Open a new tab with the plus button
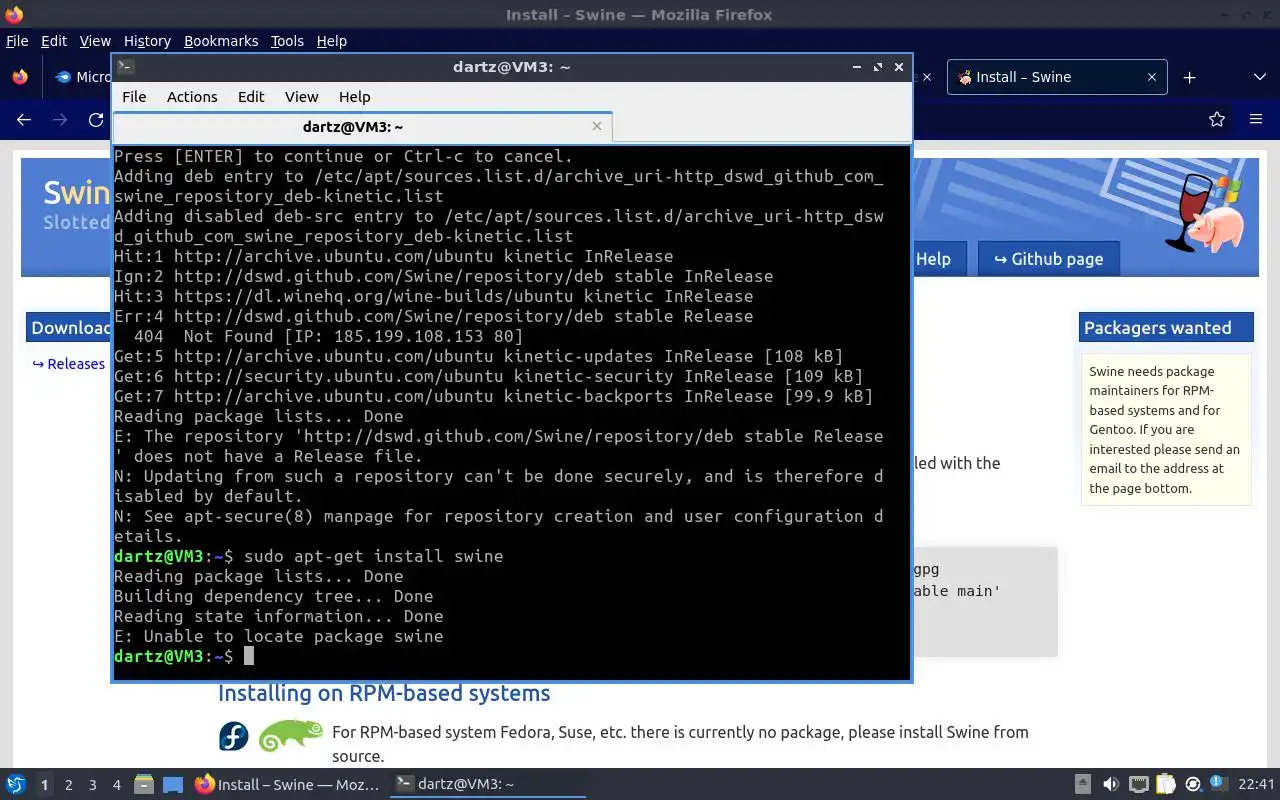Screen dimensions: 1280x800 1189,77
